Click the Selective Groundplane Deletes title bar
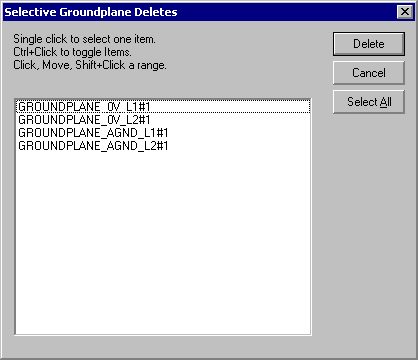 [x=200, y=12]
